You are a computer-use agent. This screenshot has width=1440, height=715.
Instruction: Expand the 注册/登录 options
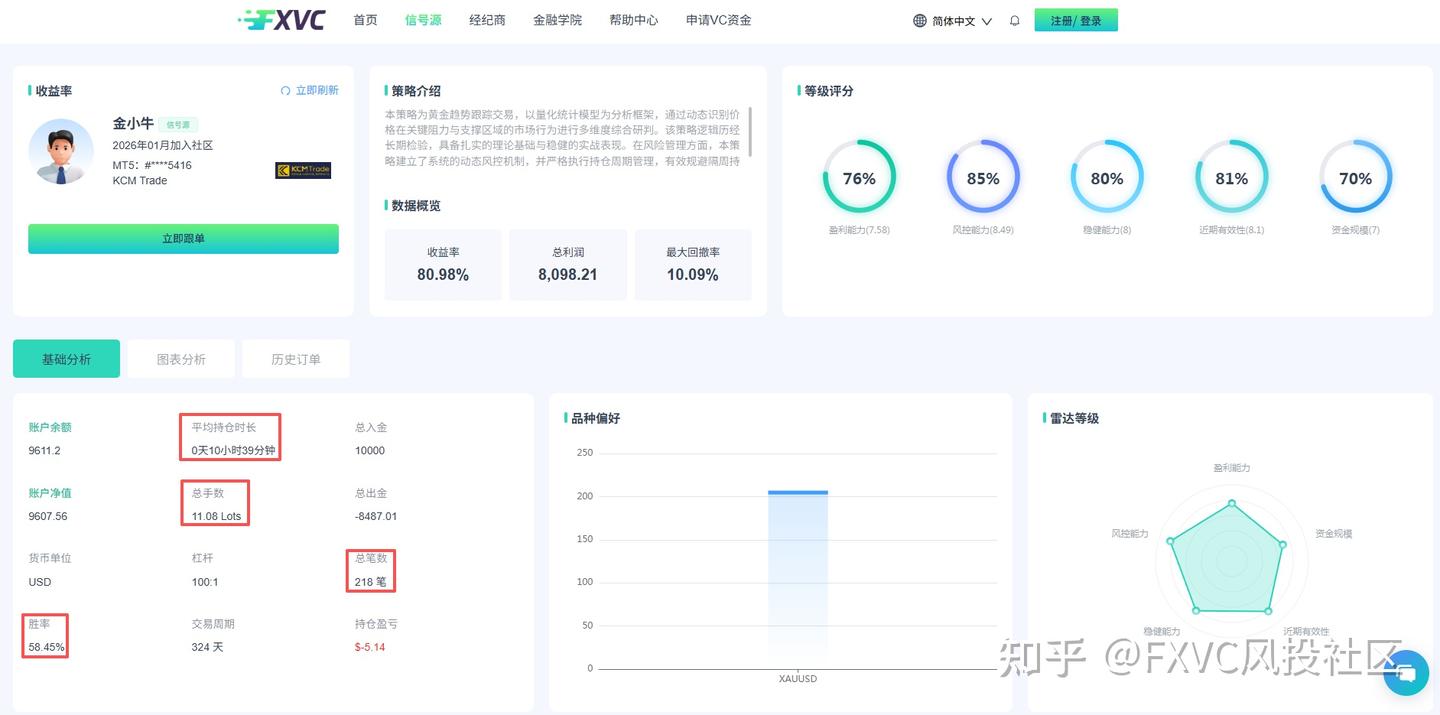1076,19
